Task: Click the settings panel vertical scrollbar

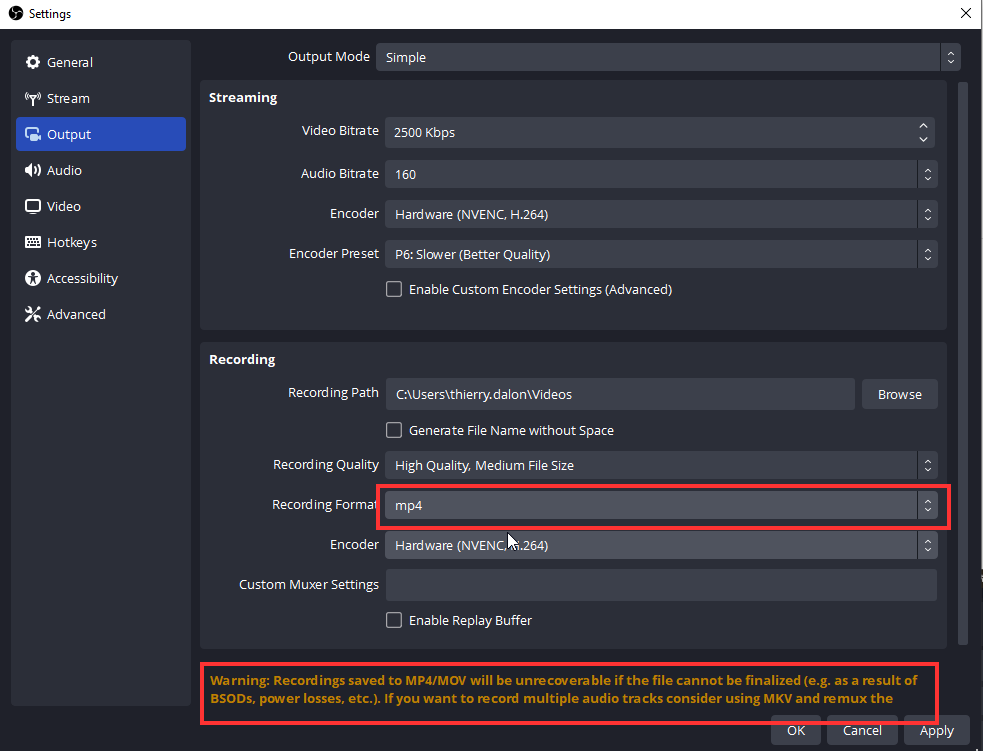Action: click(x=963, y=364)
